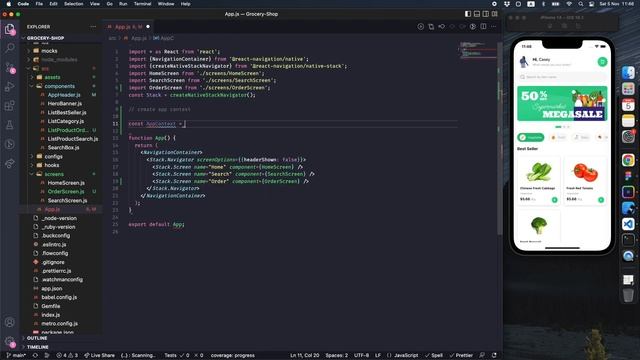
Task: Click the errors and warnings count in status bar
Action: pyautogui.click(x=68, y=356)
